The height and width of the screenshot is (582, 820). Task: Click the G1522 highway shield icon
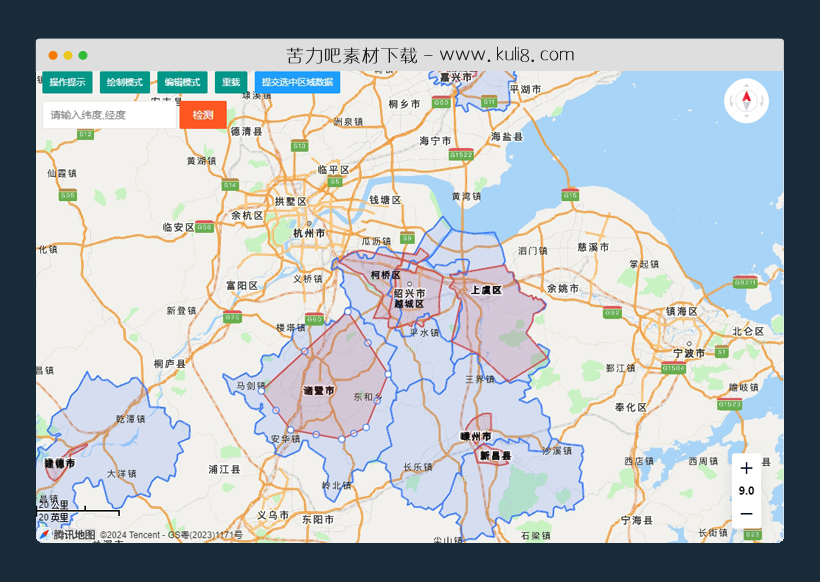pos(461,155)
